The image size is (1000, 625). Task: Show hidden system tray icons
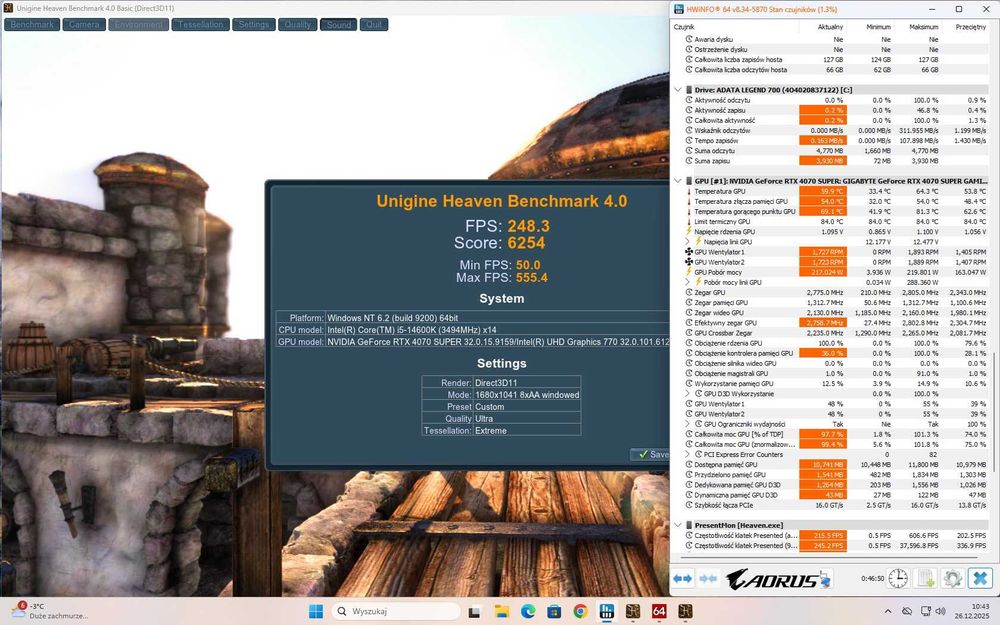[888, 612]
